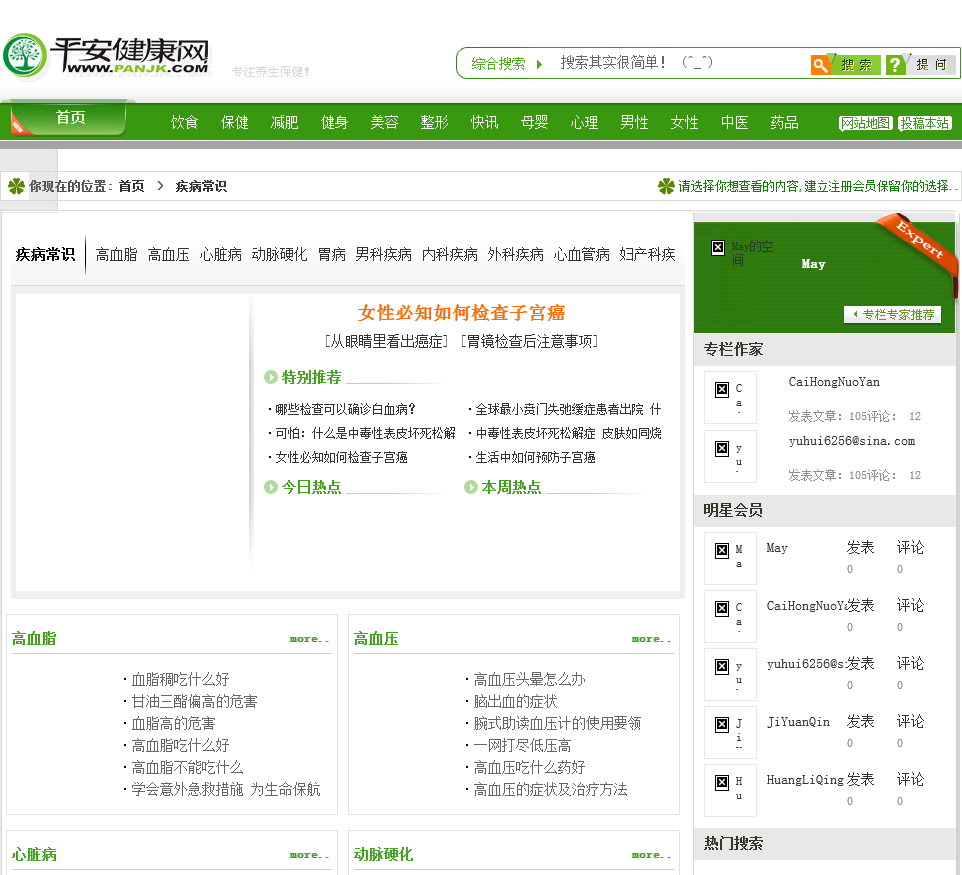The width and height of the screenshot is (962, 875).
Task: Open the 母婴 nav menu
Action: click(534, 122)
